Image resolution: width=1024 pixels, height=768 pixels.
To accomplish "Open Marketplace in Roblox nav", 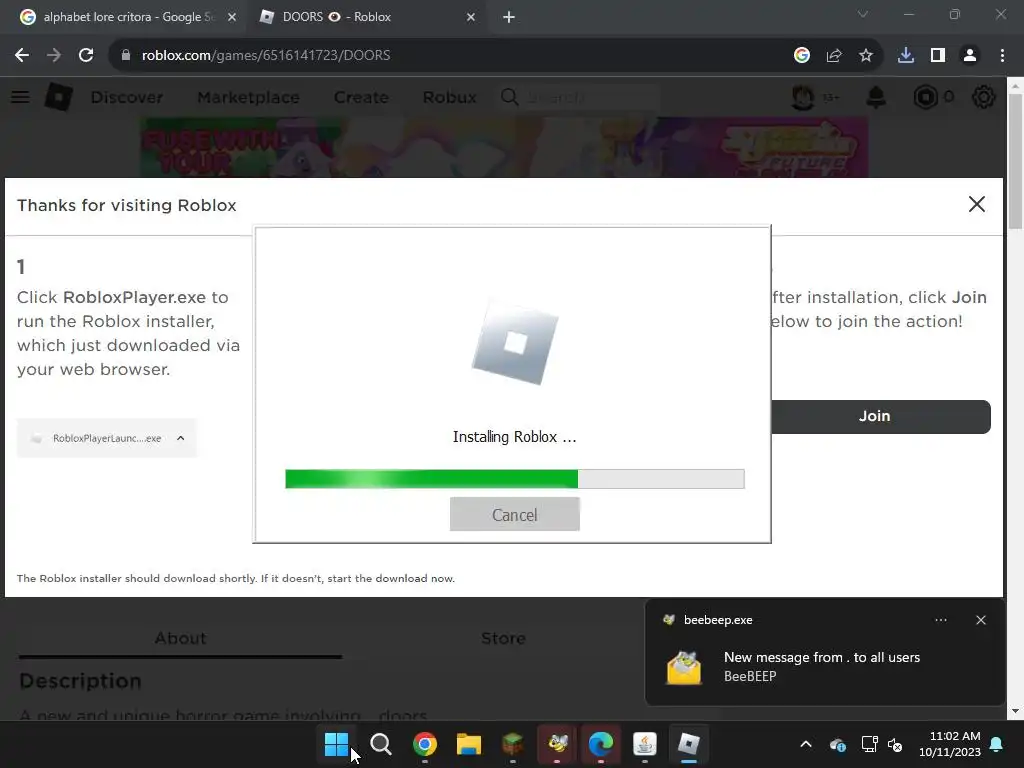I will (248, 97).
